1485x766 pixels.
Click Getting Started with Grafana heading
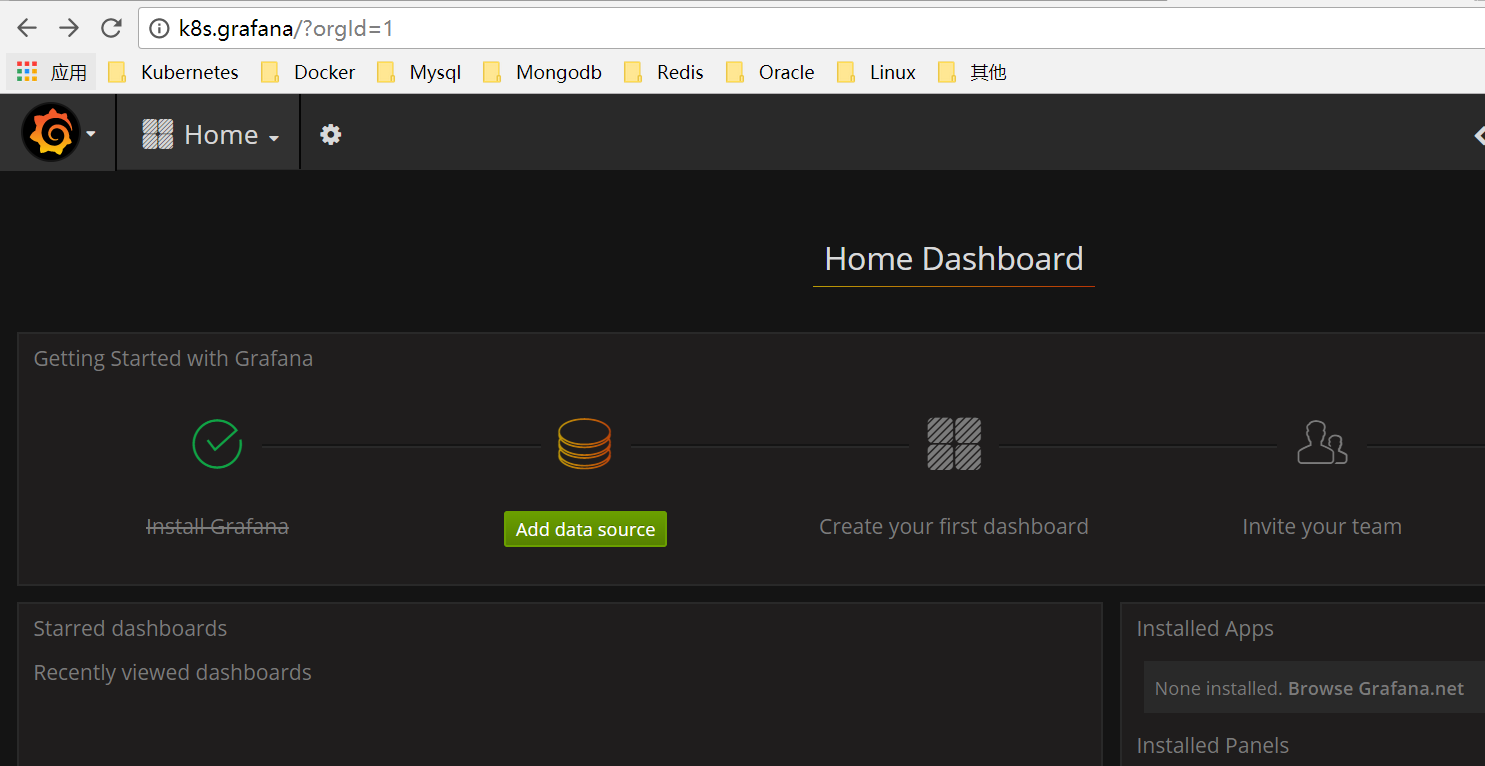(173, 358)
